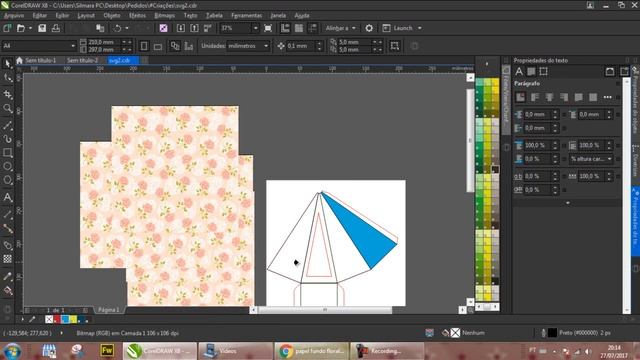
Task: Click the Welcome Screen home tab icon
Action: (x=19, y=60)
